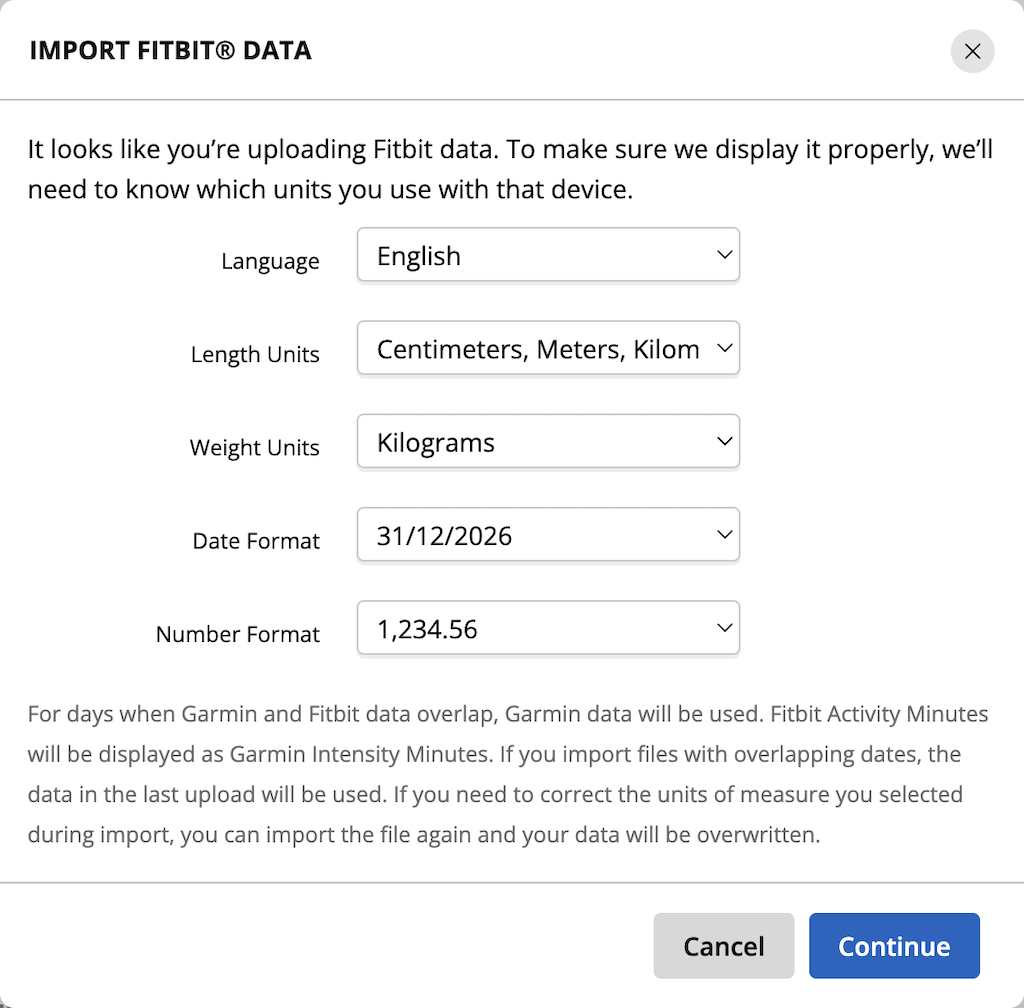Click the Weight Units label

(x=255, y=448)
